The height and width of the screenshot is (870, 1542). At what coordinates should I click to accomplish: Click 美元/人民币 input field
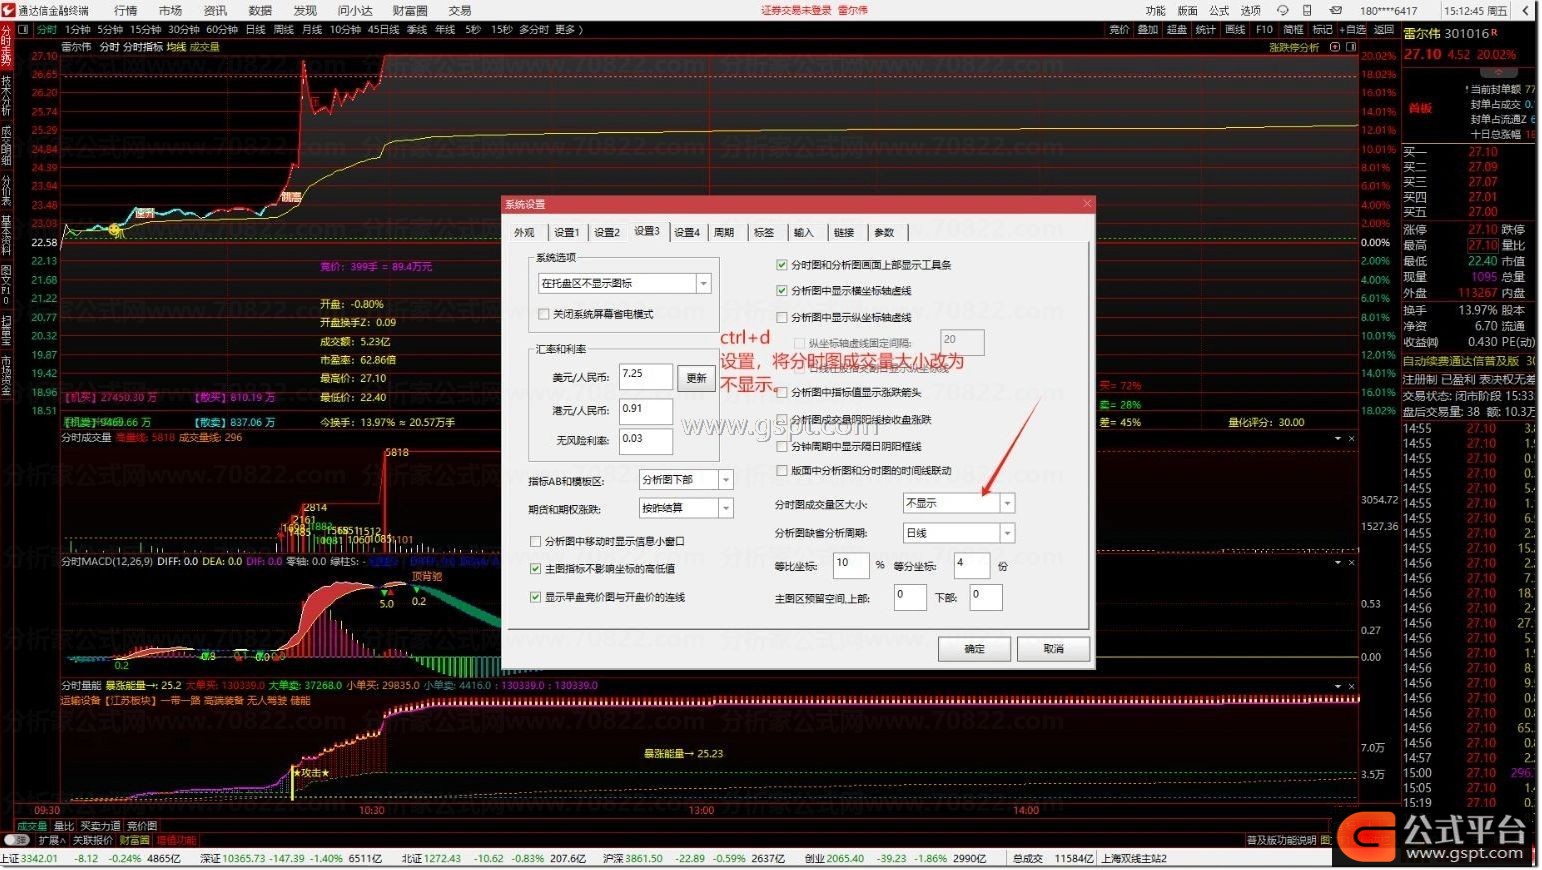pos(645,377)
